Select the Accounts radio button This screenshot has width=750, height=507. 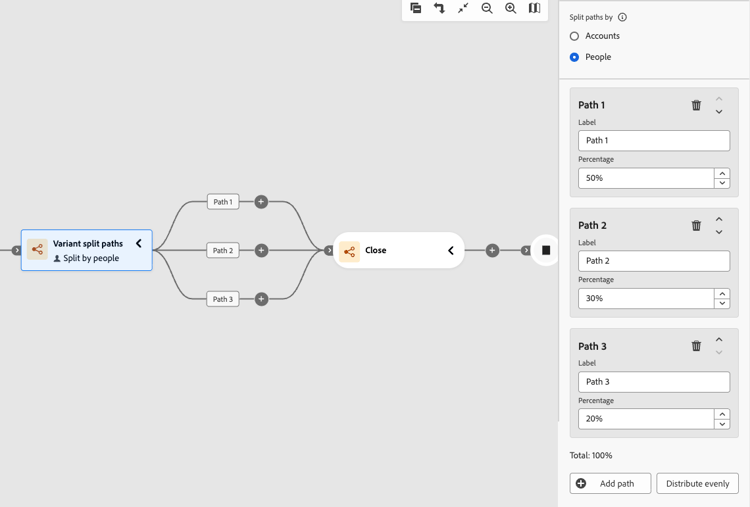[x=574, y=36]
